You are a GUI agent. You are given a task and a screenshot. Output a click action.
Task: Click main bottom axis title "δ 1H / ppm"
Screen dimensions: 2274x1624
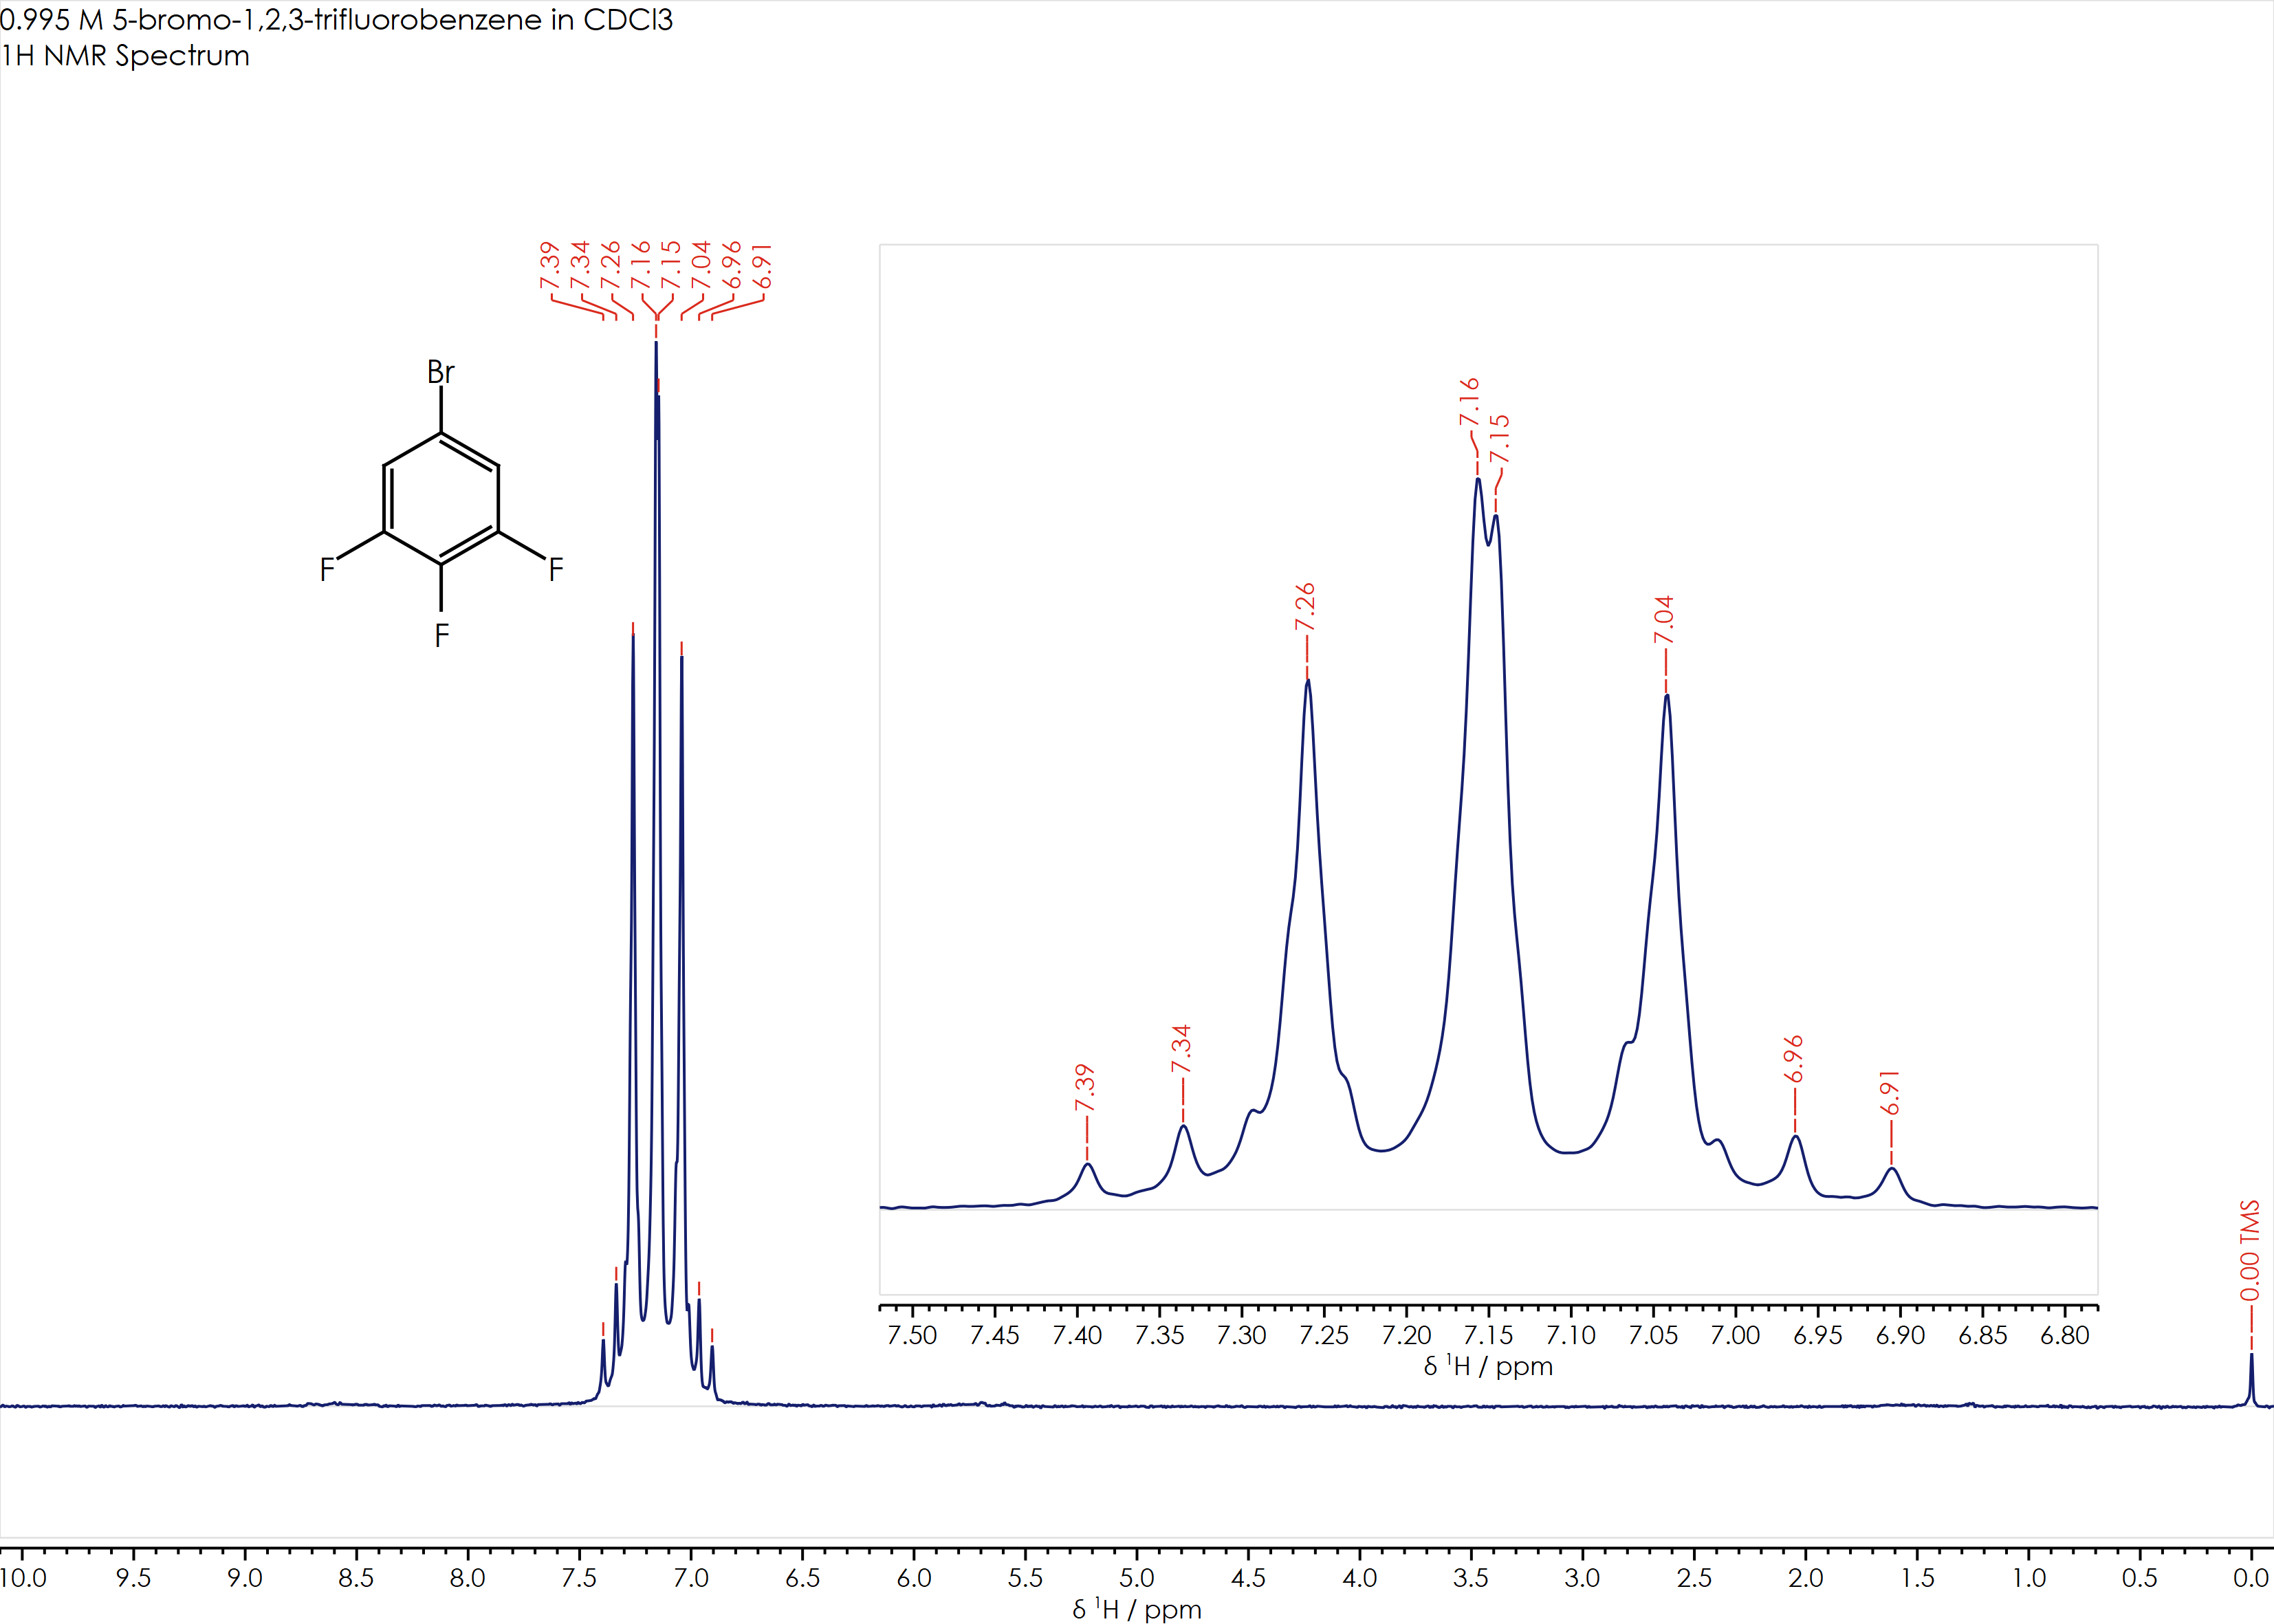click(1137, 1609)
